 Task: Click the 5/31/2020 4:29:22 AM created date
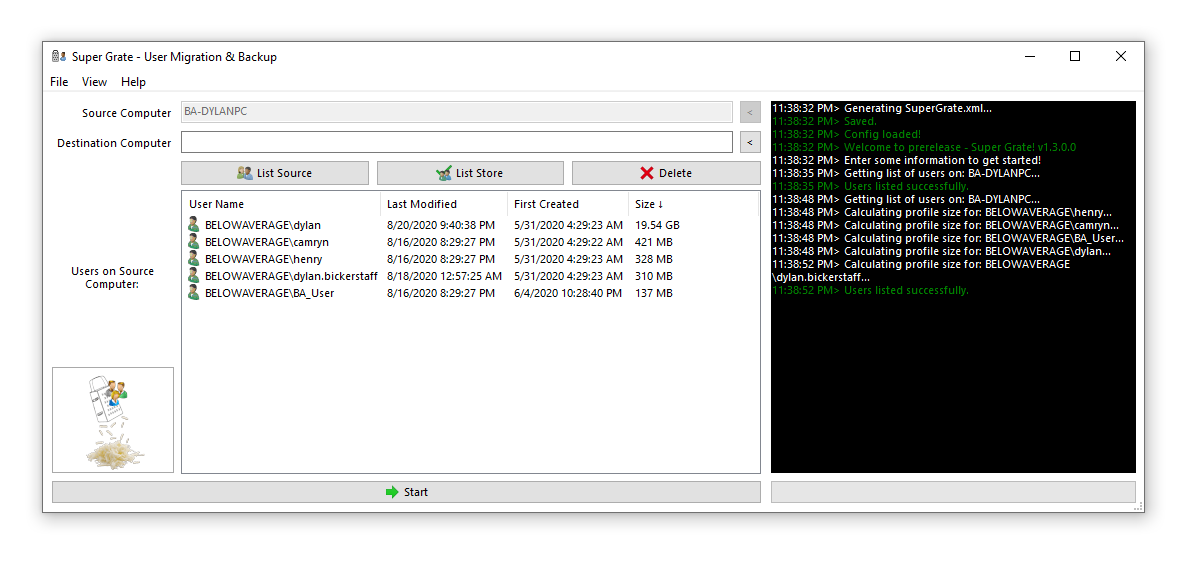pos(568,242)
